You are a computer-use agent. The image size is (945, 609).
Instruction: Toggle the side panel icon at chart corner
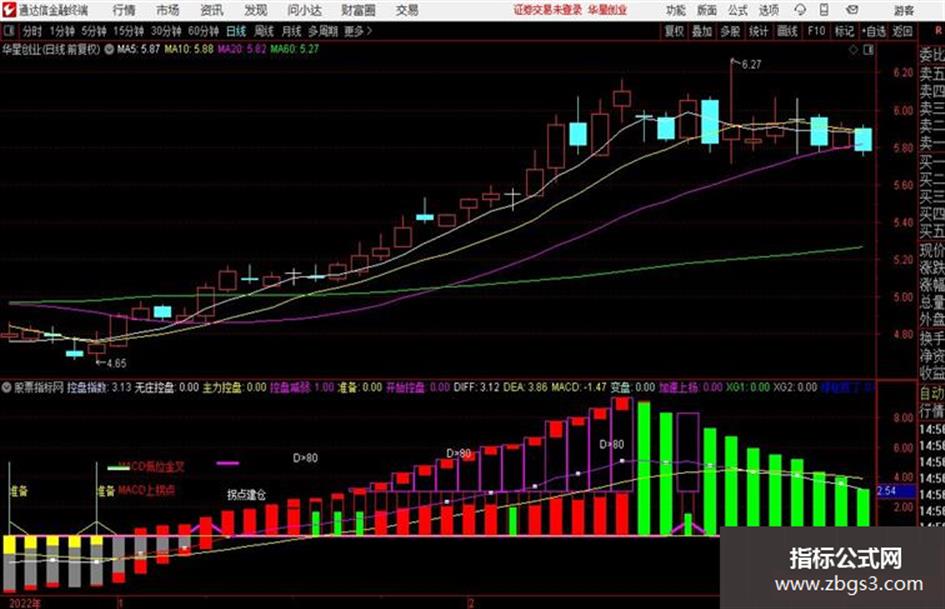868,50
